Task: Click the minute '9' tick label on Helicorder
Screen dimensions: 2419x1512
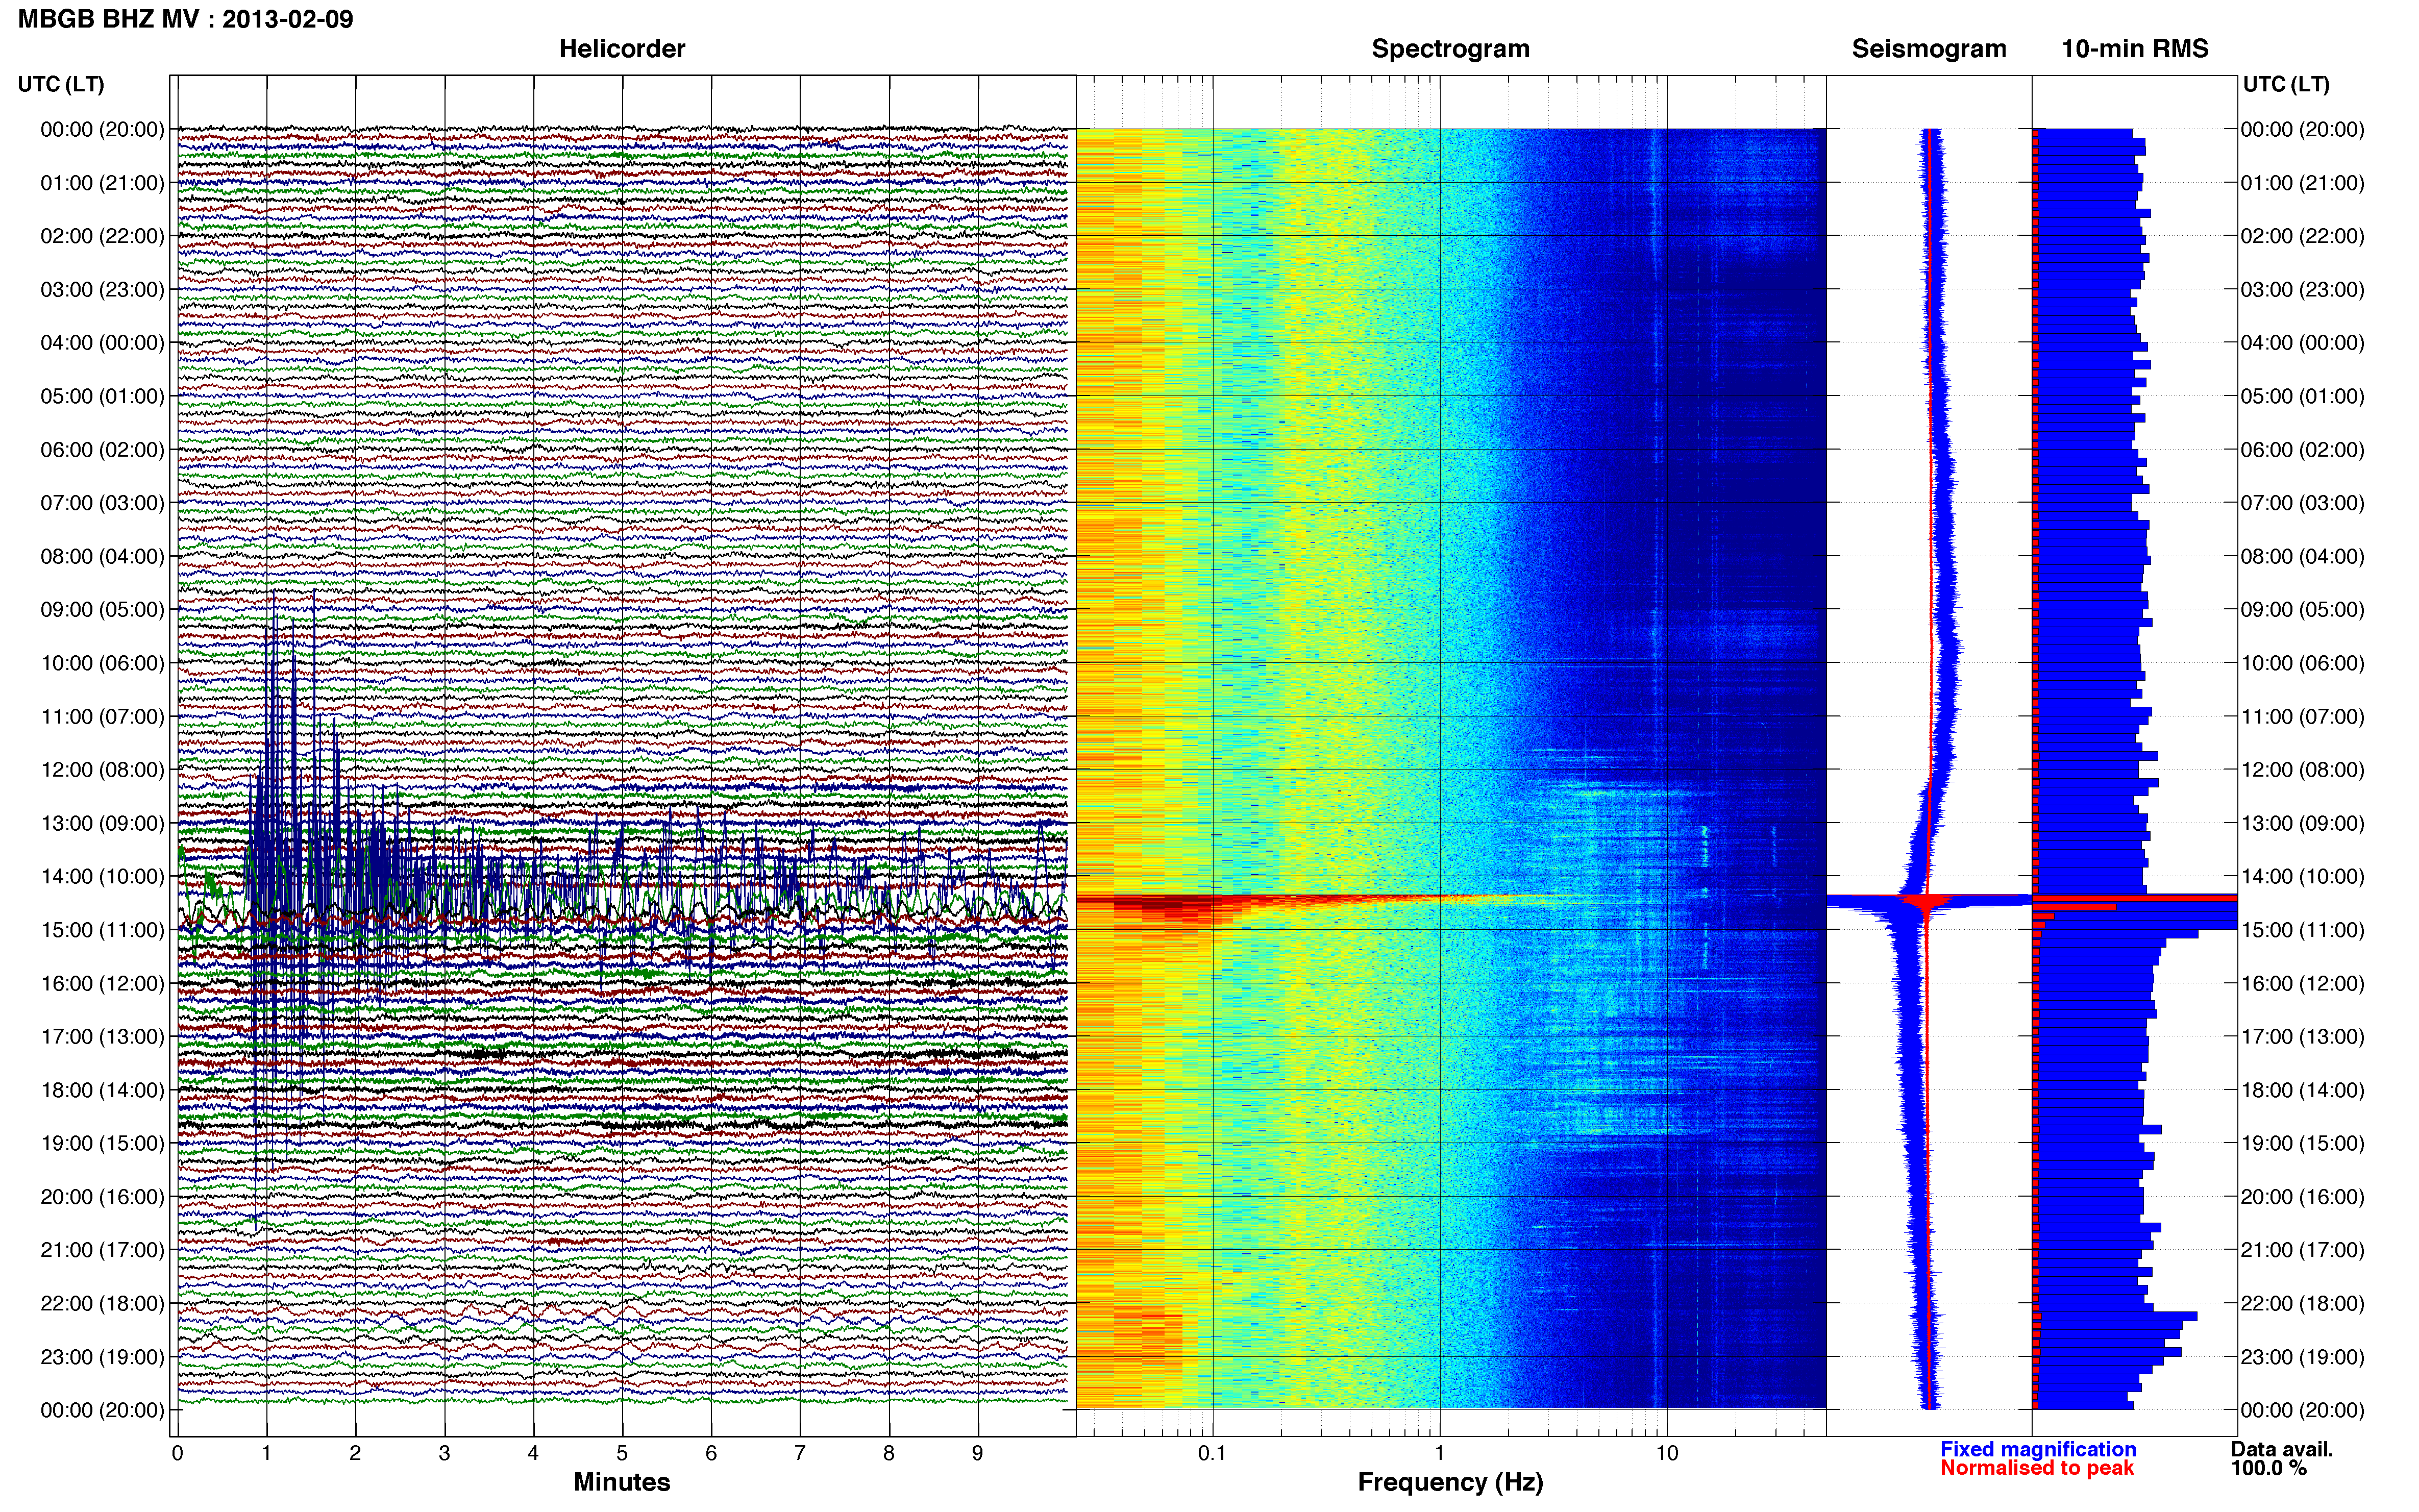Action: point(978,1454)
